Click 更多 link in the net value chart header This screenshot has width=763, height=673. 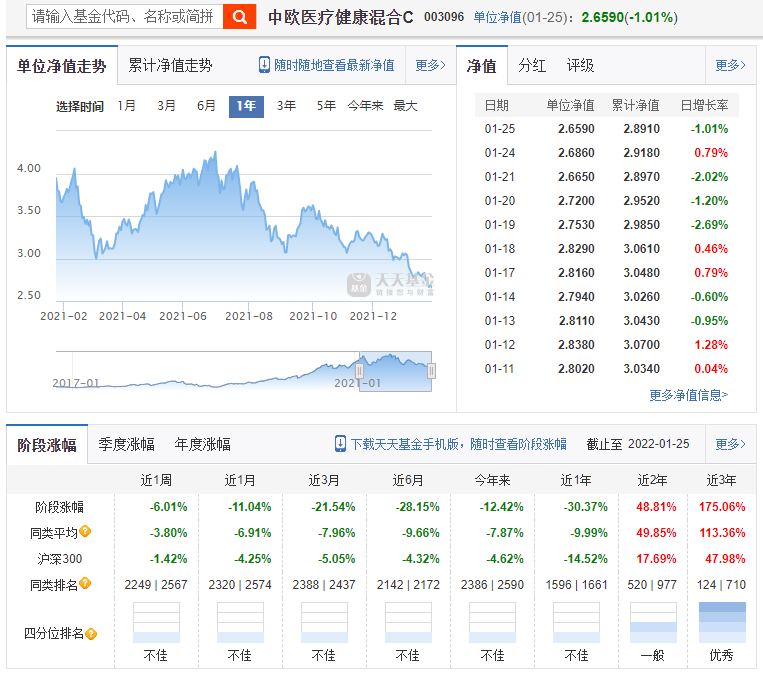point(430,65)
